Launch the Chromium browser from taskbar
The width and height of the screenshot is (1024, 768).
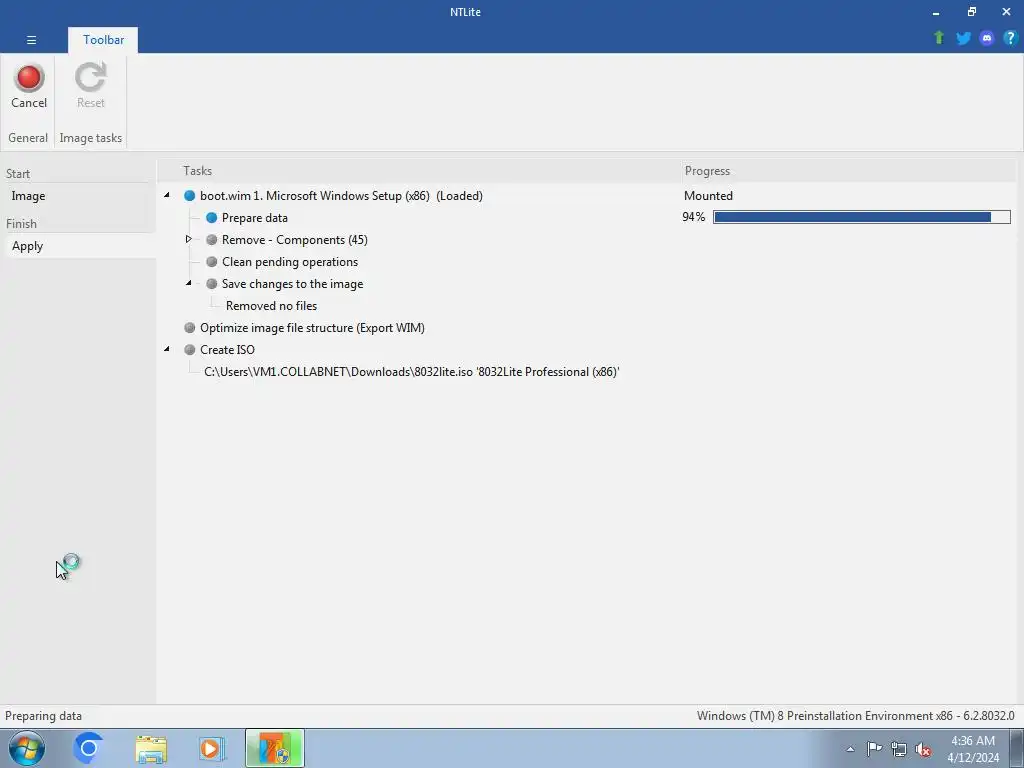[x=88, y=748]
